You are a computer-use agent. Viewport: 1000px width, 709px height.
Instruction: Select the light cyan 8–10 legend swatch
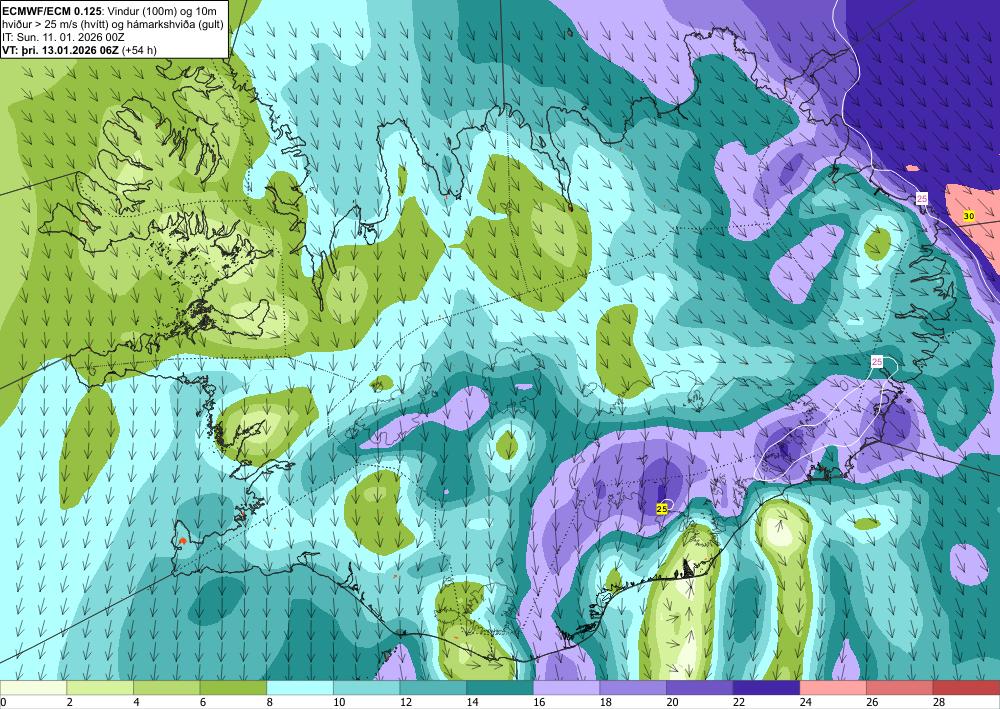click(x=300, y=688)
